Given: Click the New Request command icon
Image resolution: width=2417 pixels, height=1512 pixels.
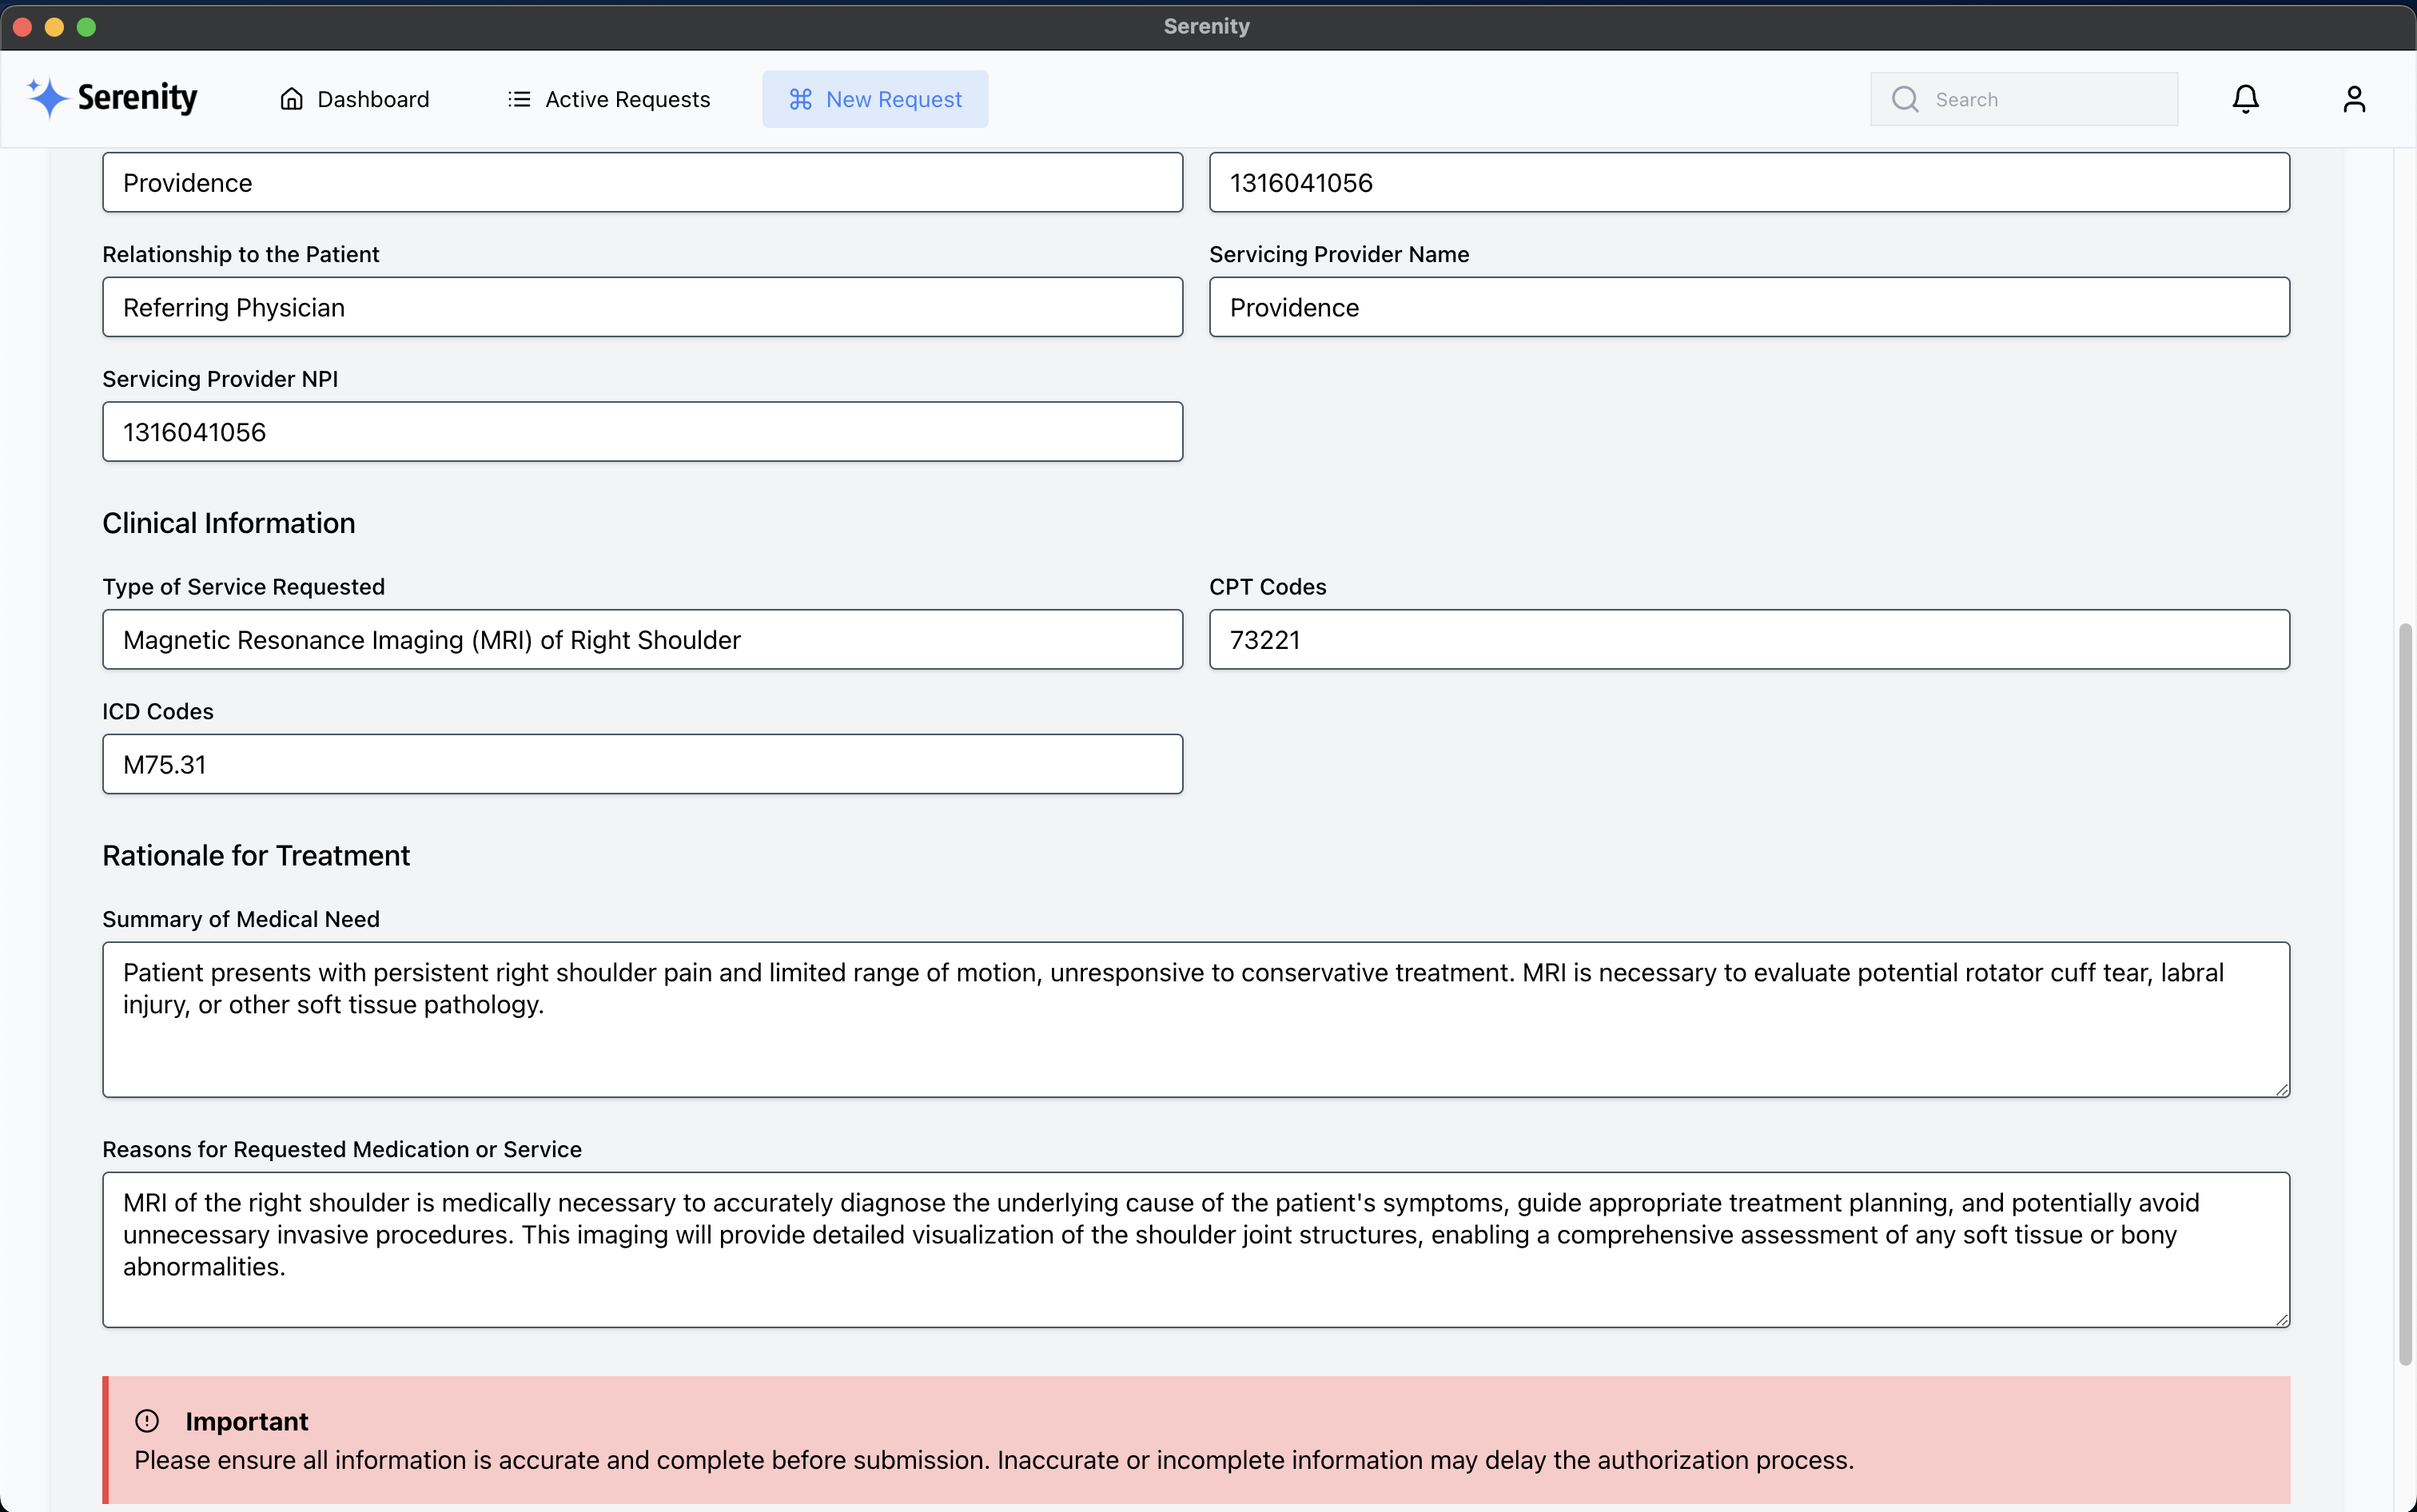Looking at the screenshot, I should [800, 99].
